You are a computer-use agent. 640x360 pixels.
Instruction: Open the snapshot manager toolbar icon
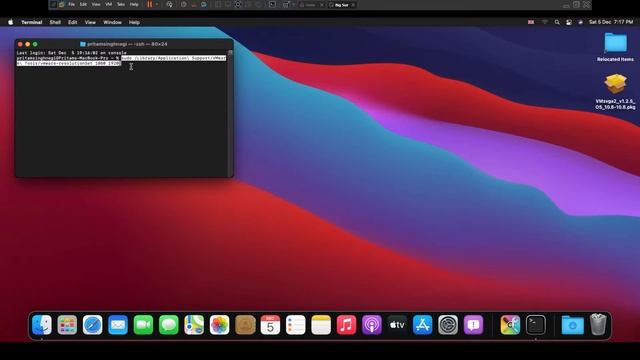coord(204,4)
